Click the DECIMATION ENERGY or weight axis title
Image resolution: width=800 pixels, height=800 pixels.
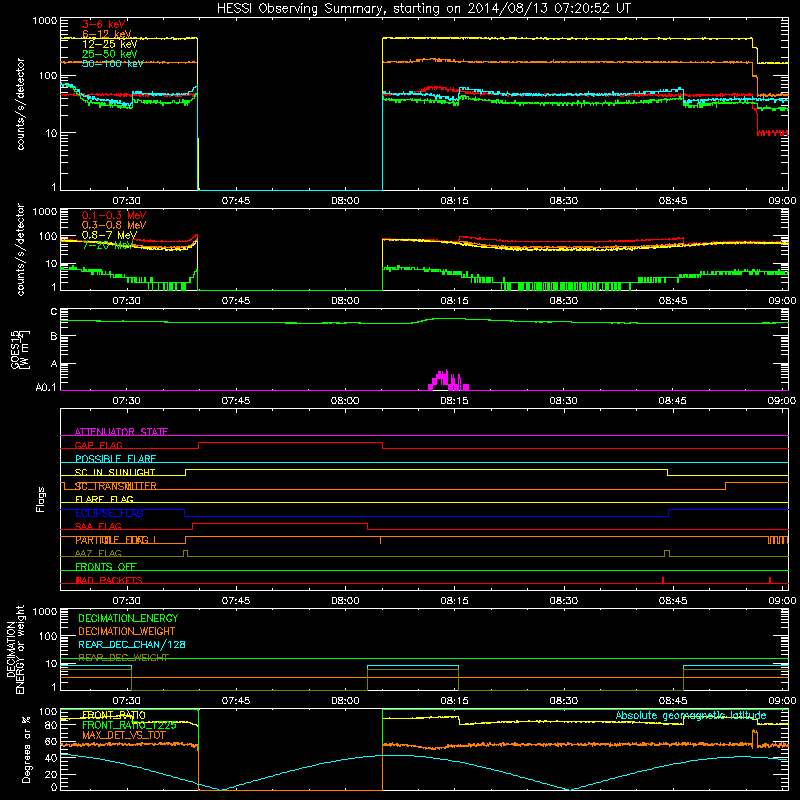(15, 649)
